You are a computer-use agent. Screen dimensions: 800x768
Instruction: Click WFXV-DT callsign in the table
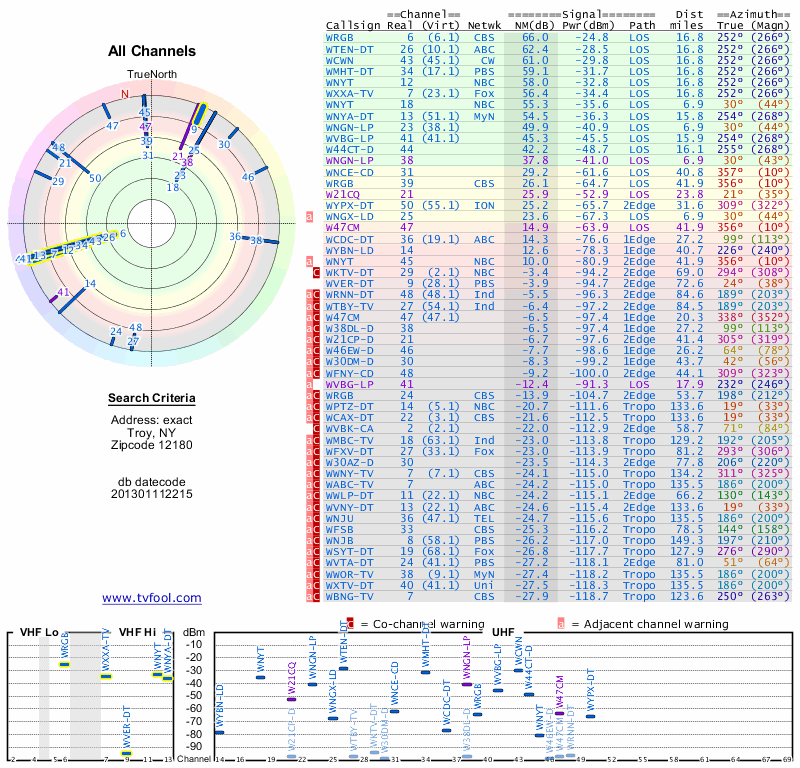click(349, 452)
